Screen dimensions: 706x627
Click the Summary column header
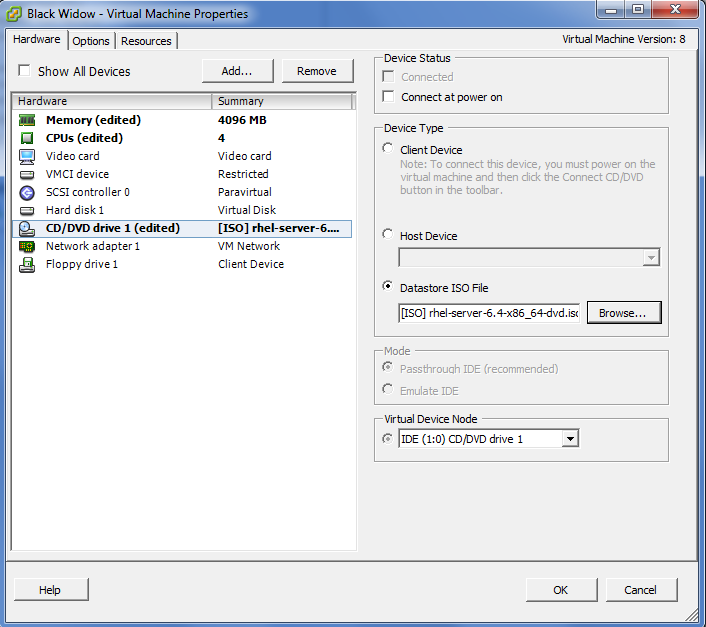coord(282,101)
